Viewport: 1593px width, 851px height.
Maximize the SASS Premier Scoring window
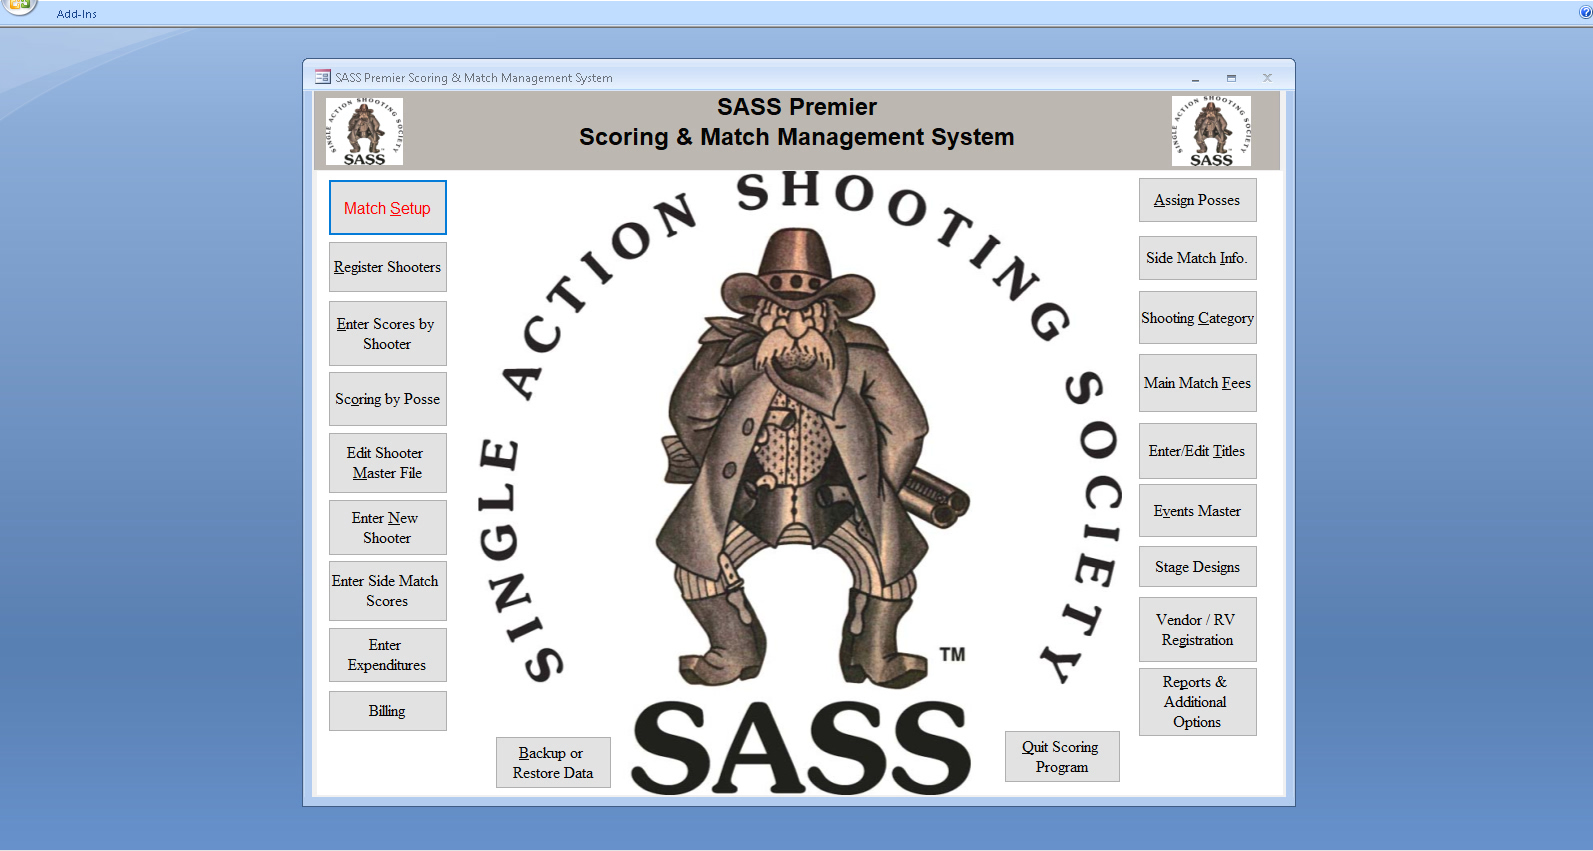point(1231,78)
